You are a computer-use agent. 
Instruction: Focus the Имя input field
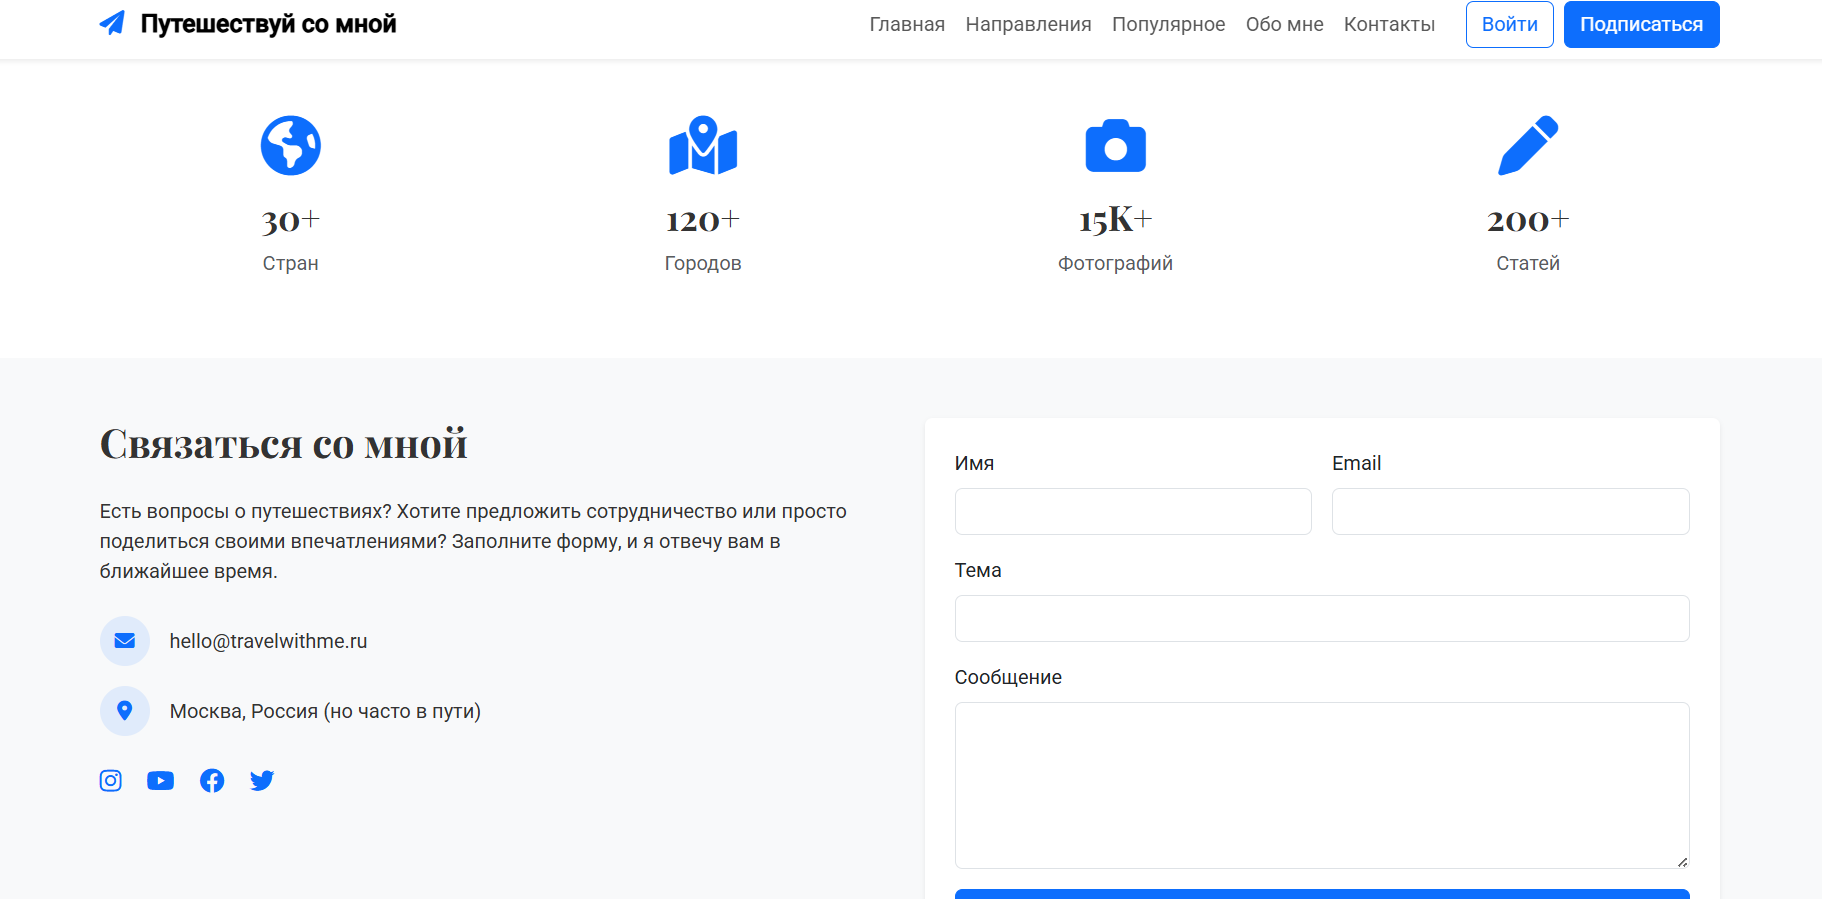click(1133, 511)
